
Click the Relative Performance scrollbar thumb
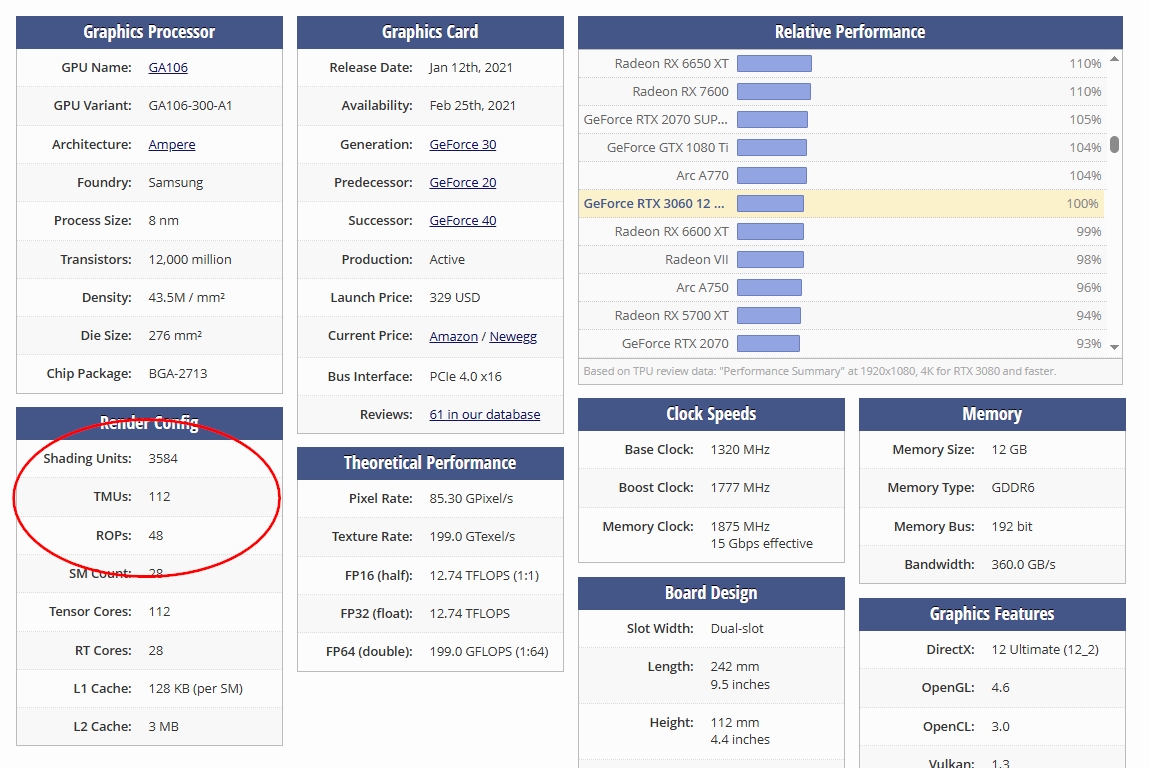point(1115,144)
